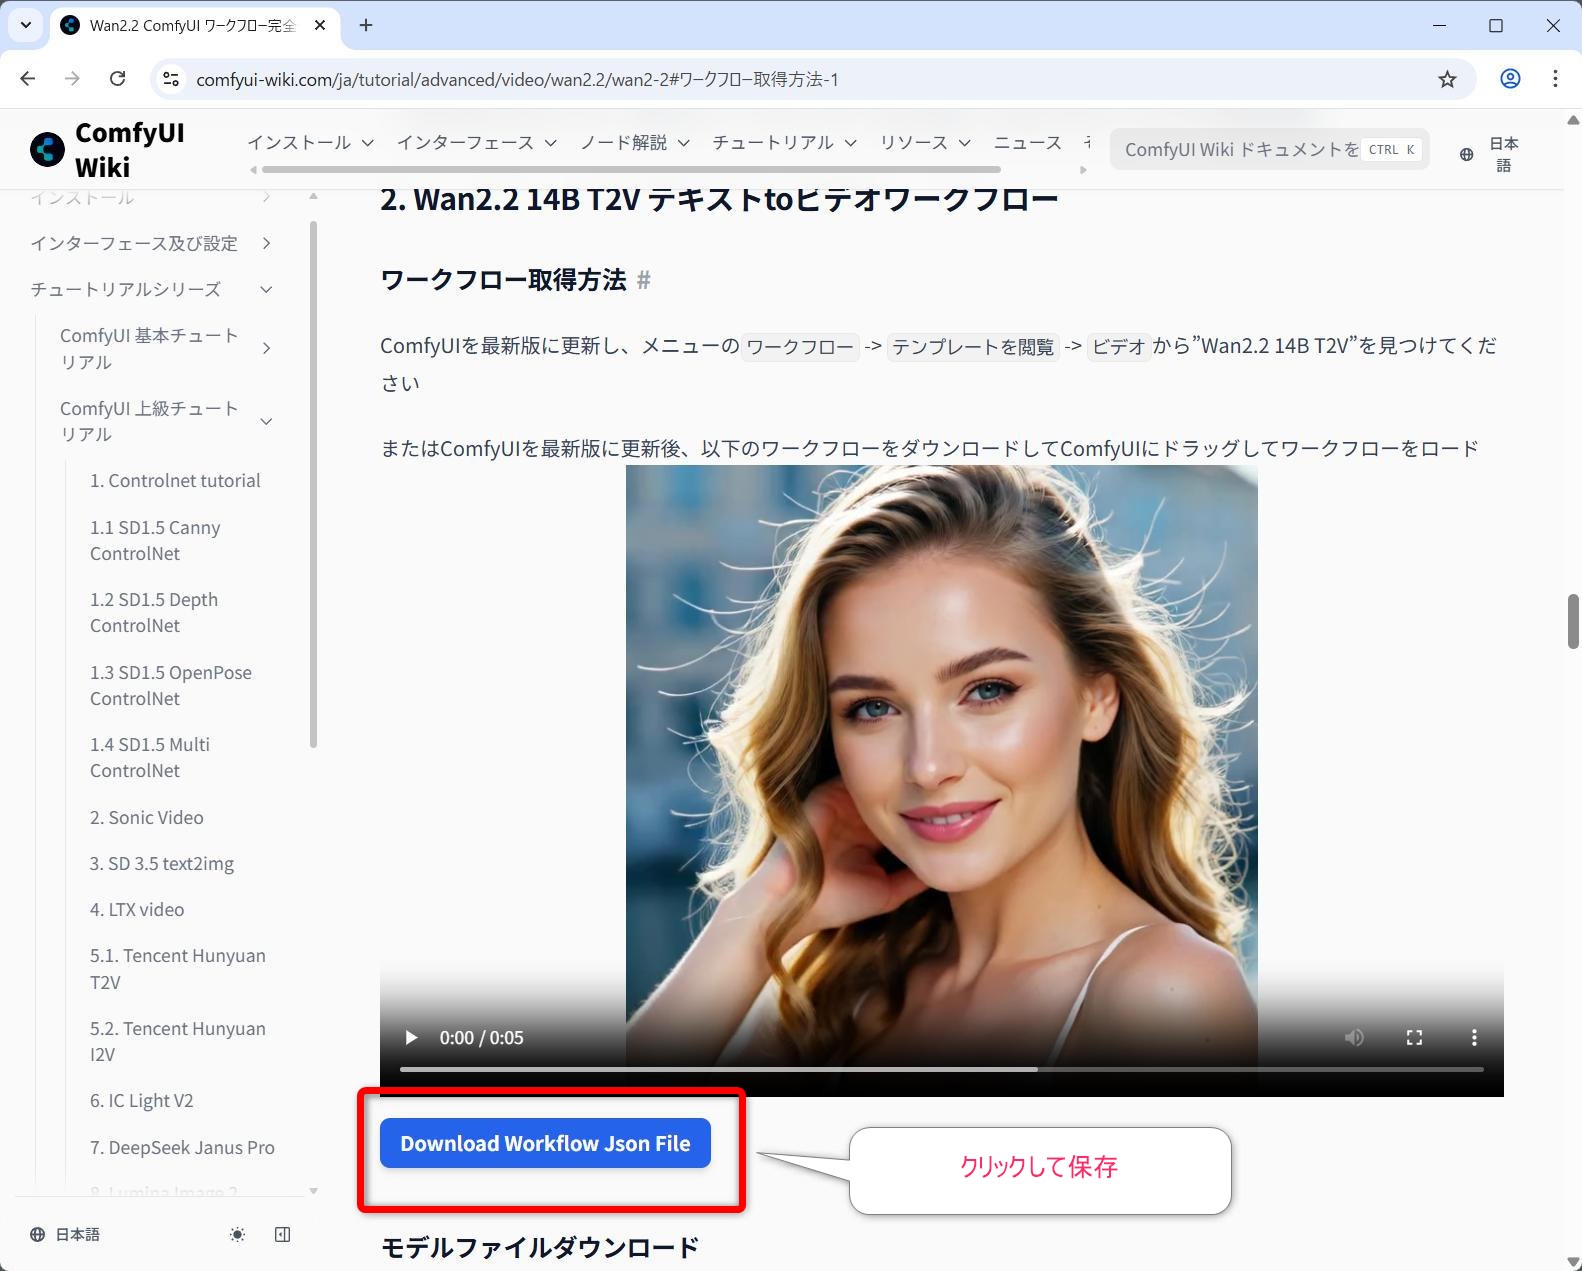Collapse ComfyUI 上級チュートリアル section
1582x1271 pixels.
(165, 421)
